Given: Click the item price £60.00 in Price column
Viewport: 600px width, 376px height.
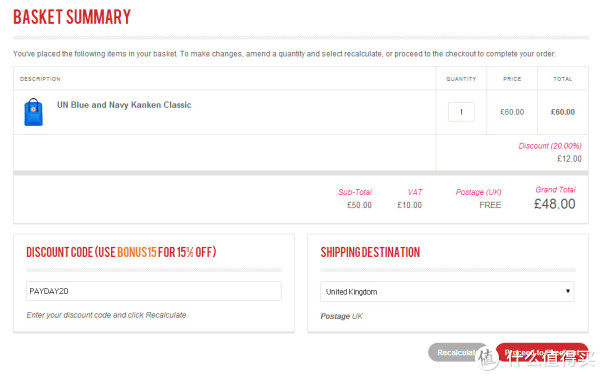Looking at the screenshot, I should click(512, 112).
